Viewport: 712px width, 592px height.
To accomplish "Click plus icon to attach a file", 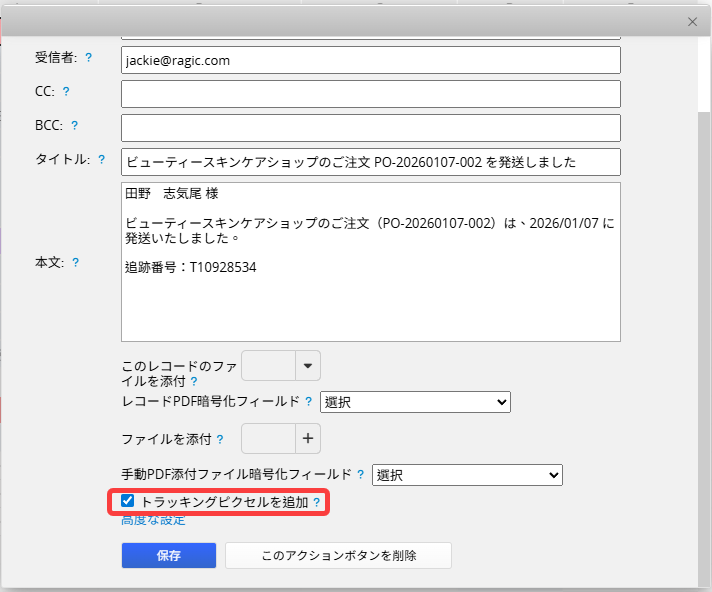I will click(x=308, y=438).
